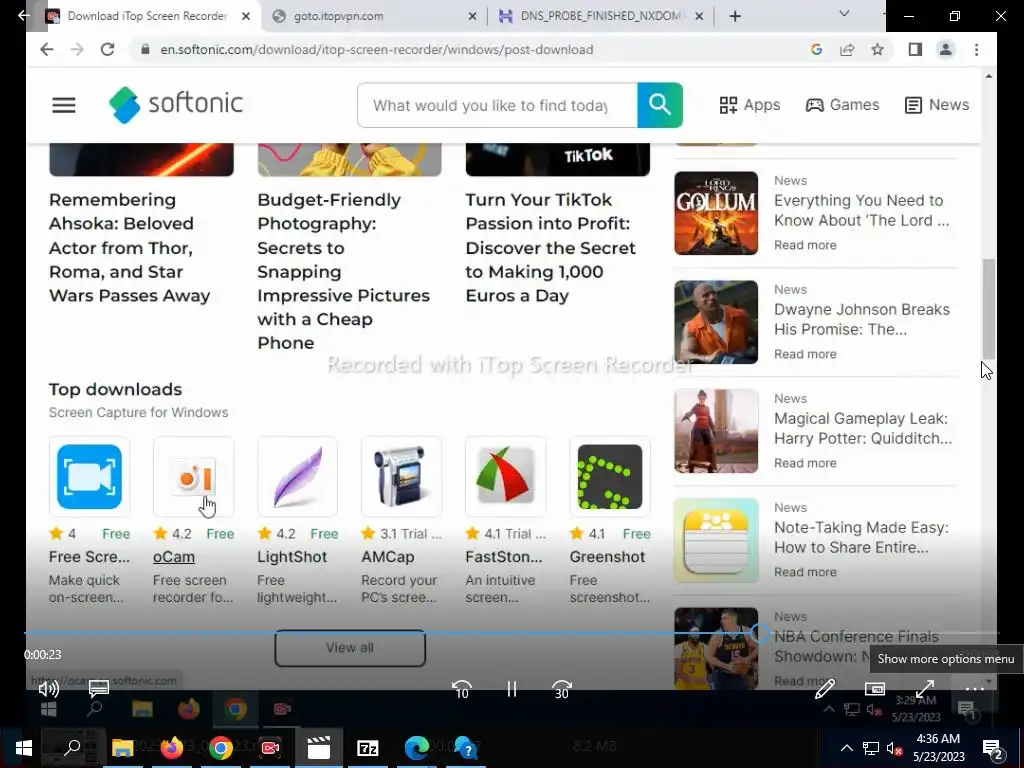Open the Windows notification center
1024x768 pixels.
click(992, 749)
